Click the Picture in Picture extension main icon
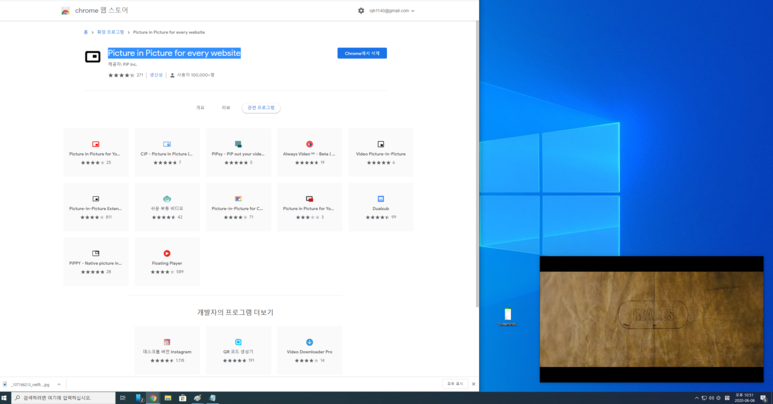This screenshot has width=773, height=404. 93,57
